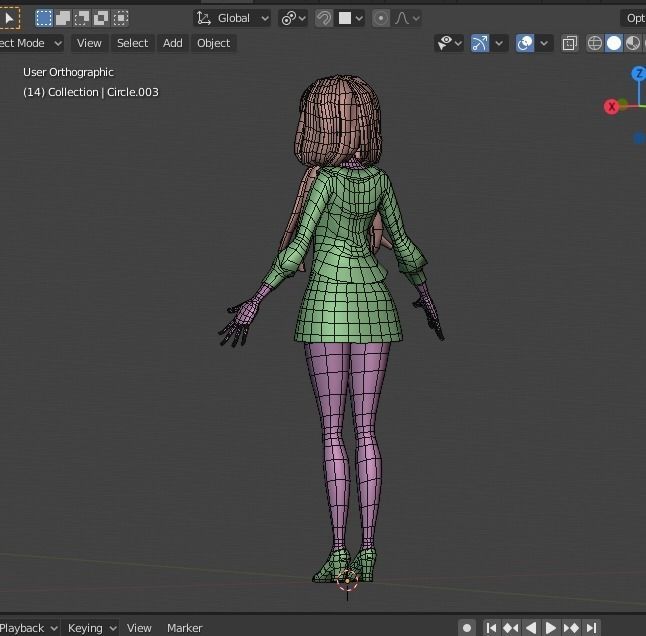The image size is (646, 636).
Task: Open the snap-to element options
Action: pos(350,18)
